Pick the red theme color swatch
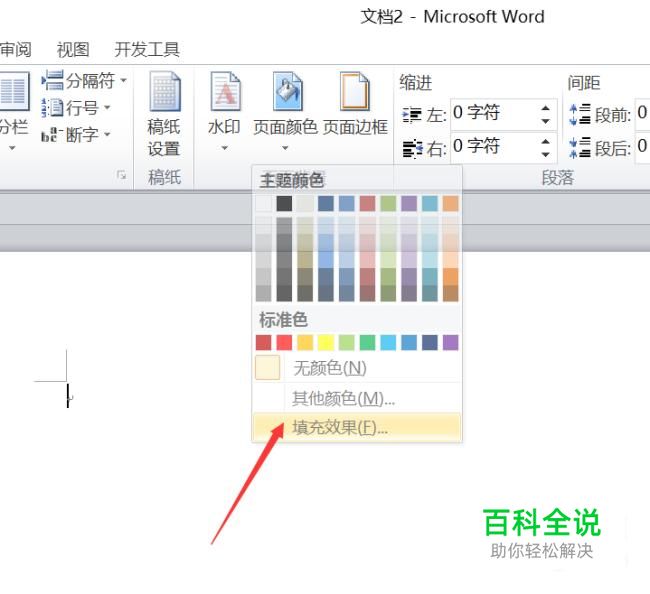Screen dimensions: 650x594 pos(367,204)
